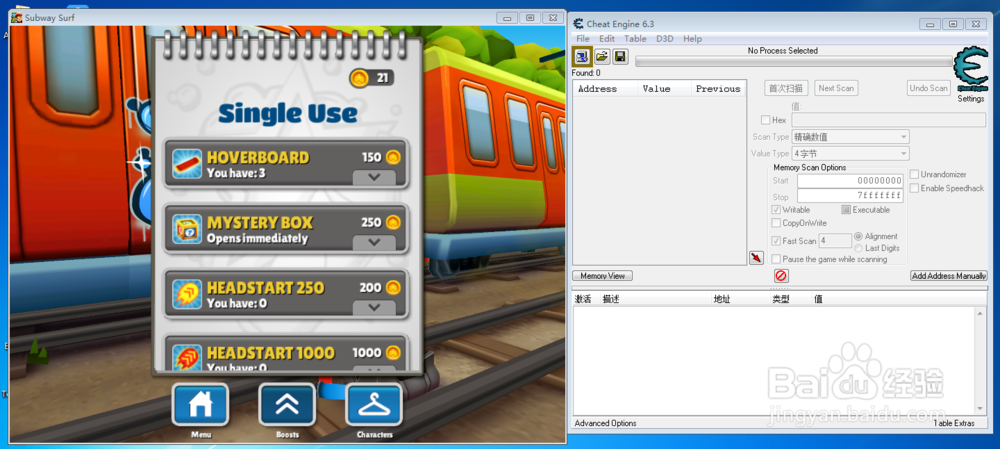This screenshot has width=1000, height=449.
Task: Click the address table scroll up arrow
Action: tap(981, 313)
